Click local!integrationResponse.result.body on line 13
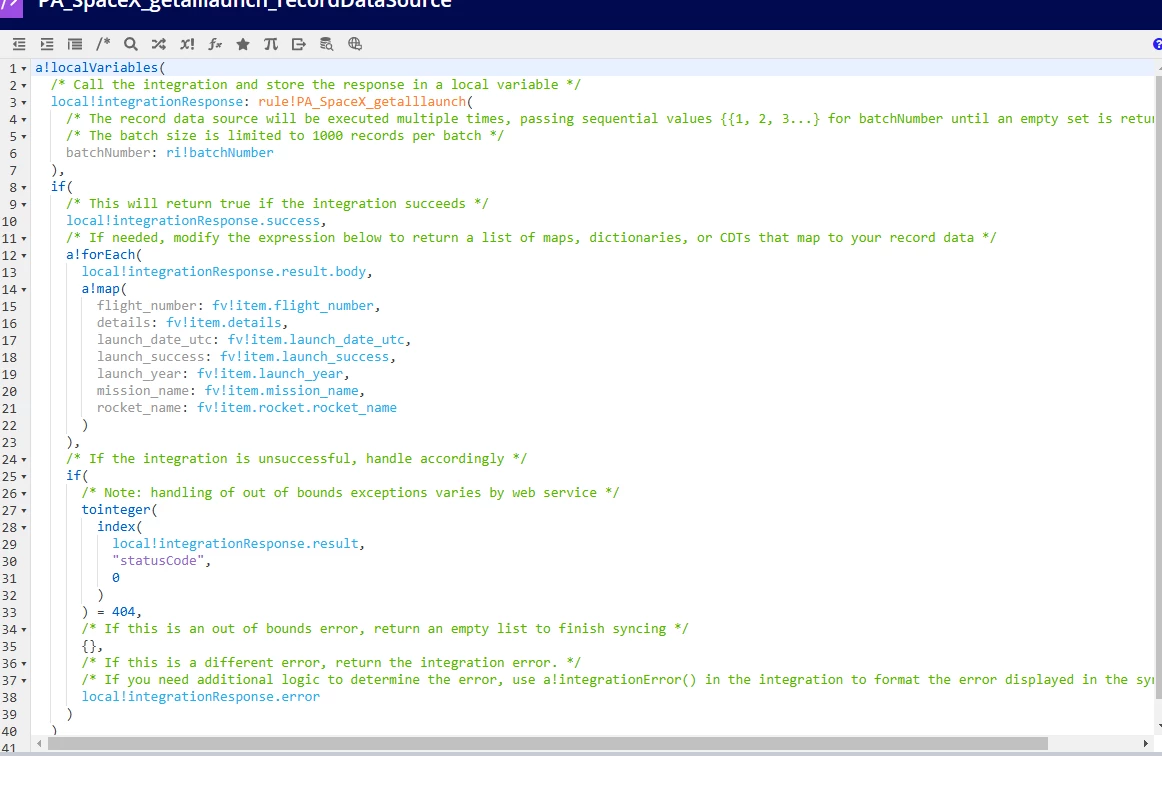1162x803 pixels. [x=224, y=272]
